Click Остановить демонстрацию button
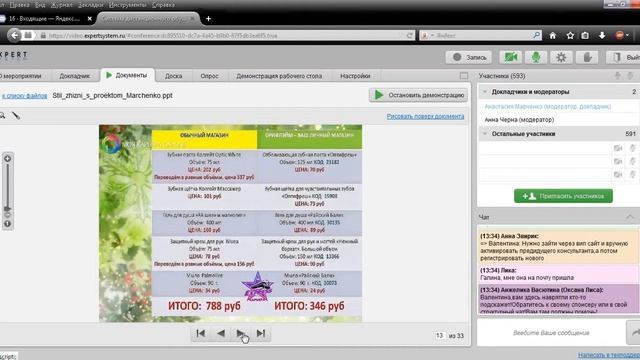The image size is (640, 360). (418, 95)
